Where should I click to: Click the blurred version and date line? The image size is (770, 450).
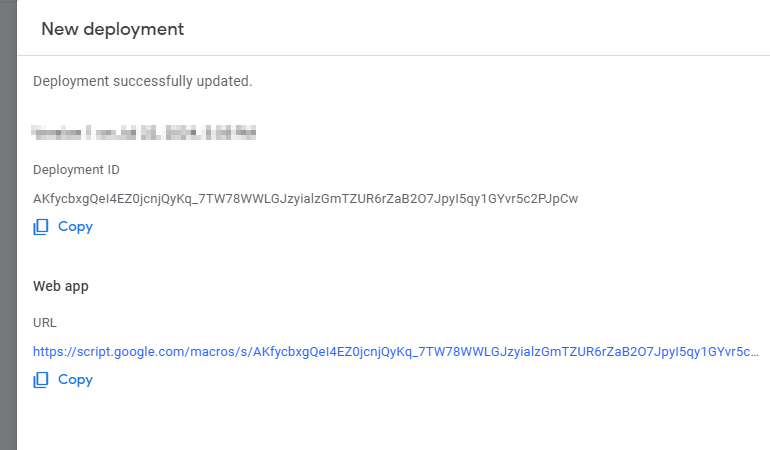click(144, 133)
